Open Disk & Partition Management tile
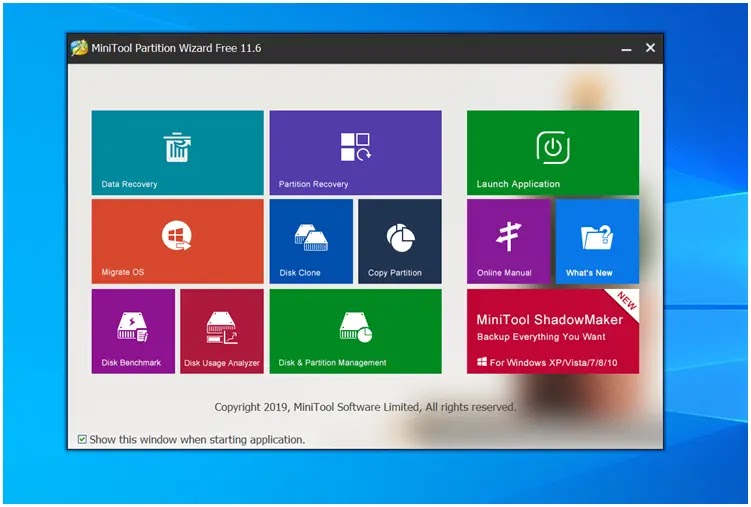The height and width of the screenshot is (507, 751). pyautogui.click(x=355, y=331)
